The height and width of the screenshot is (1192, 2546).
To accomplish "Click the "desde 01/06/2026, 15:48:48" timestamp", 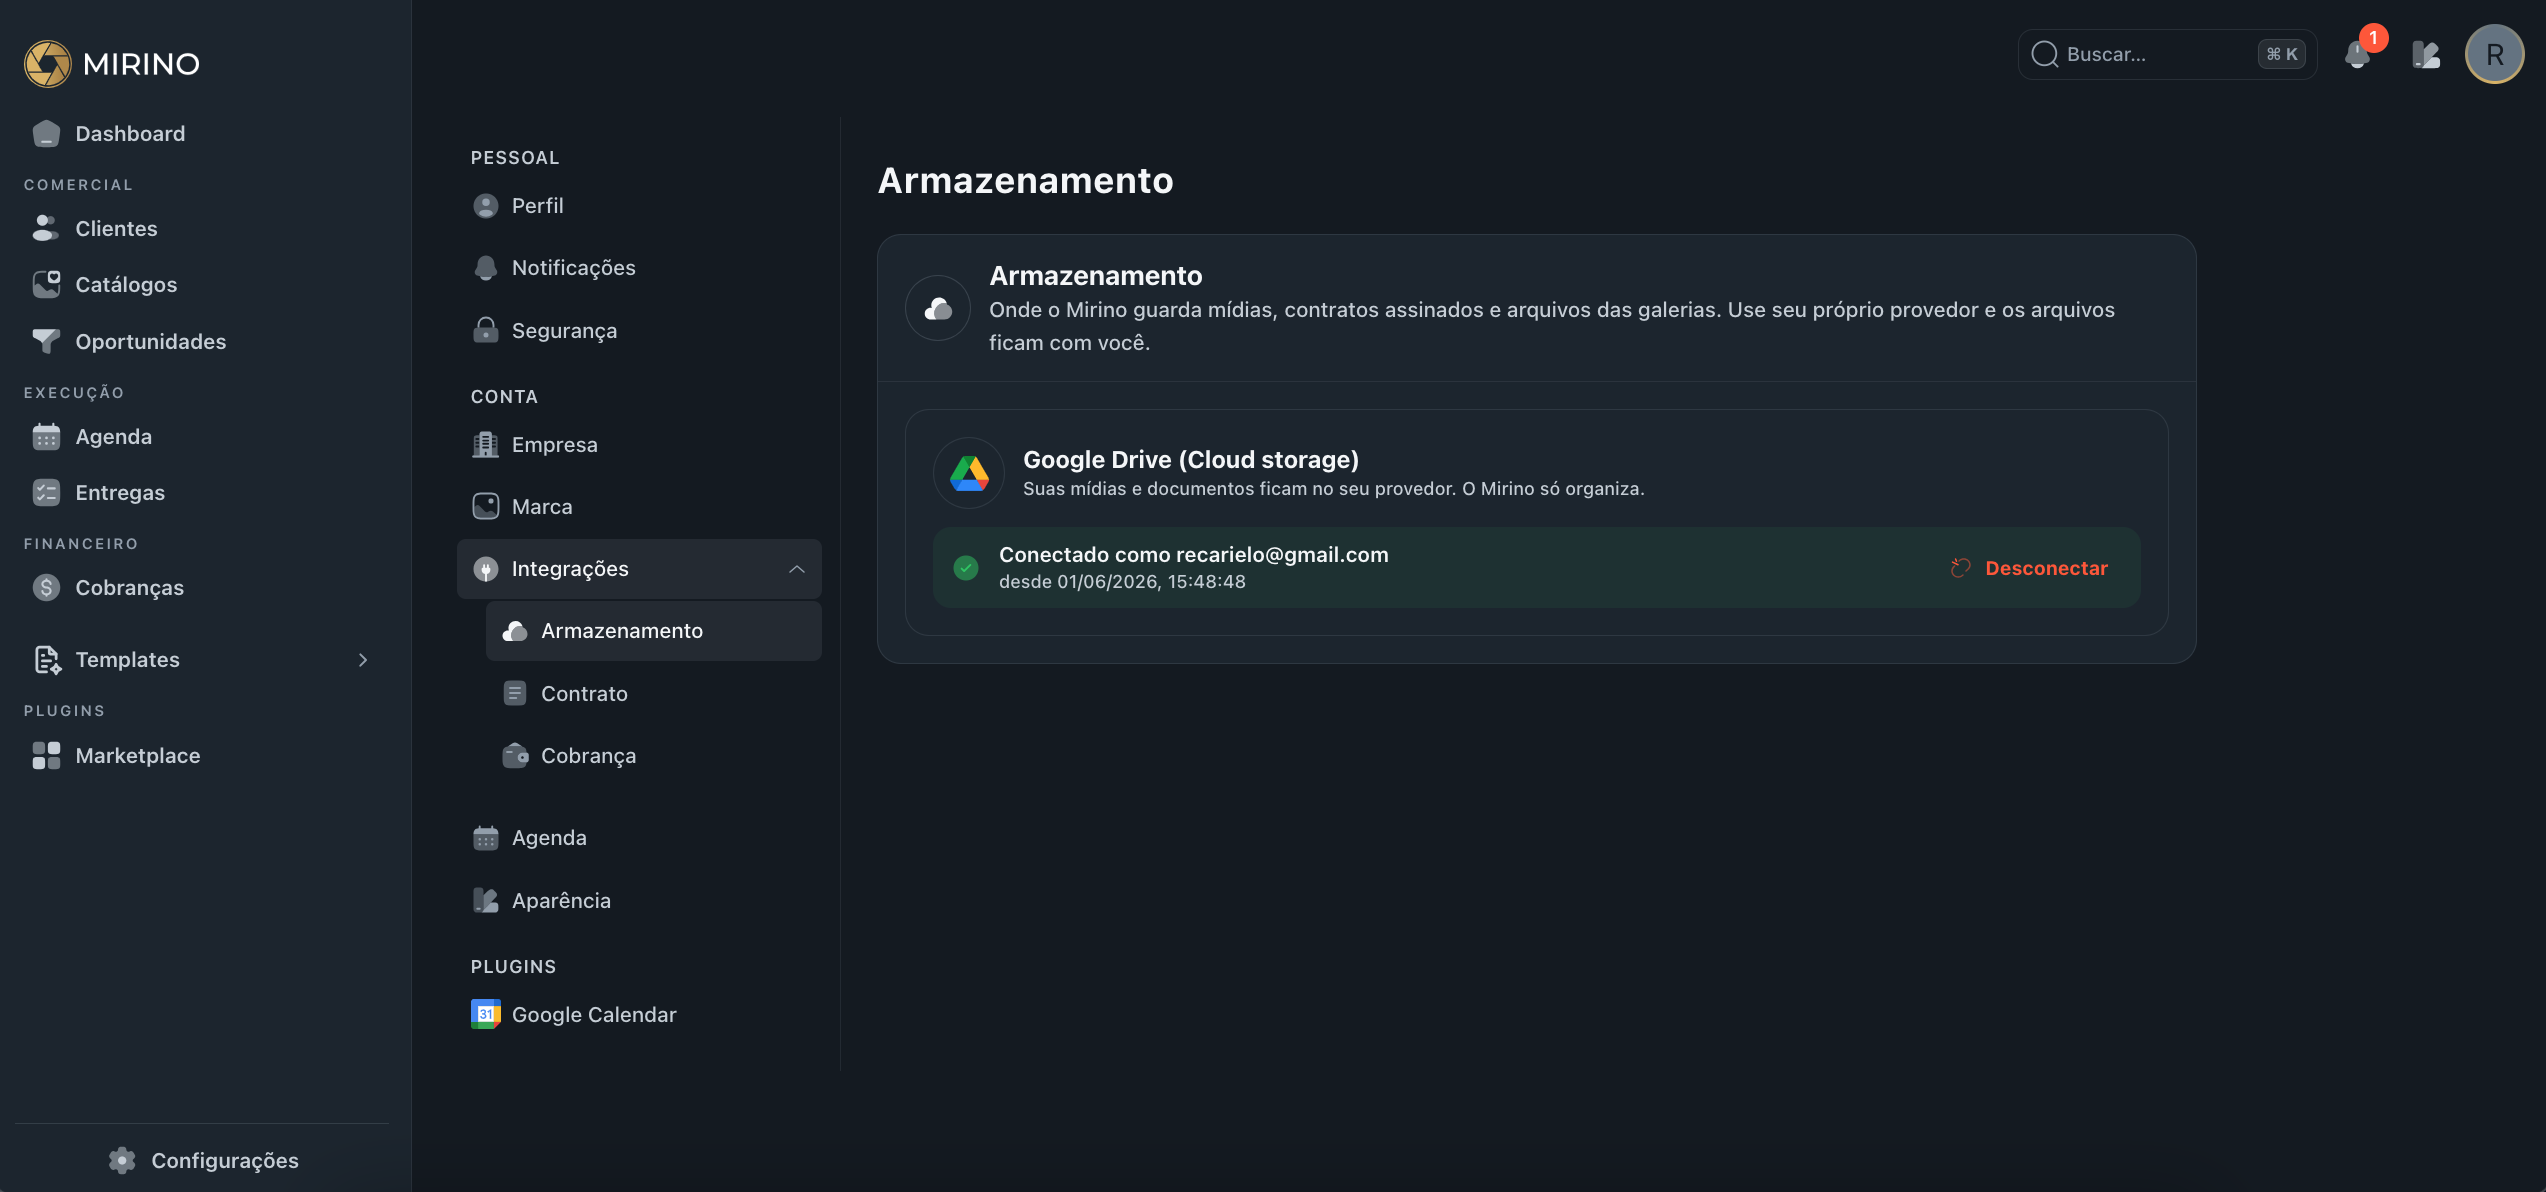I will [1122, 581].
